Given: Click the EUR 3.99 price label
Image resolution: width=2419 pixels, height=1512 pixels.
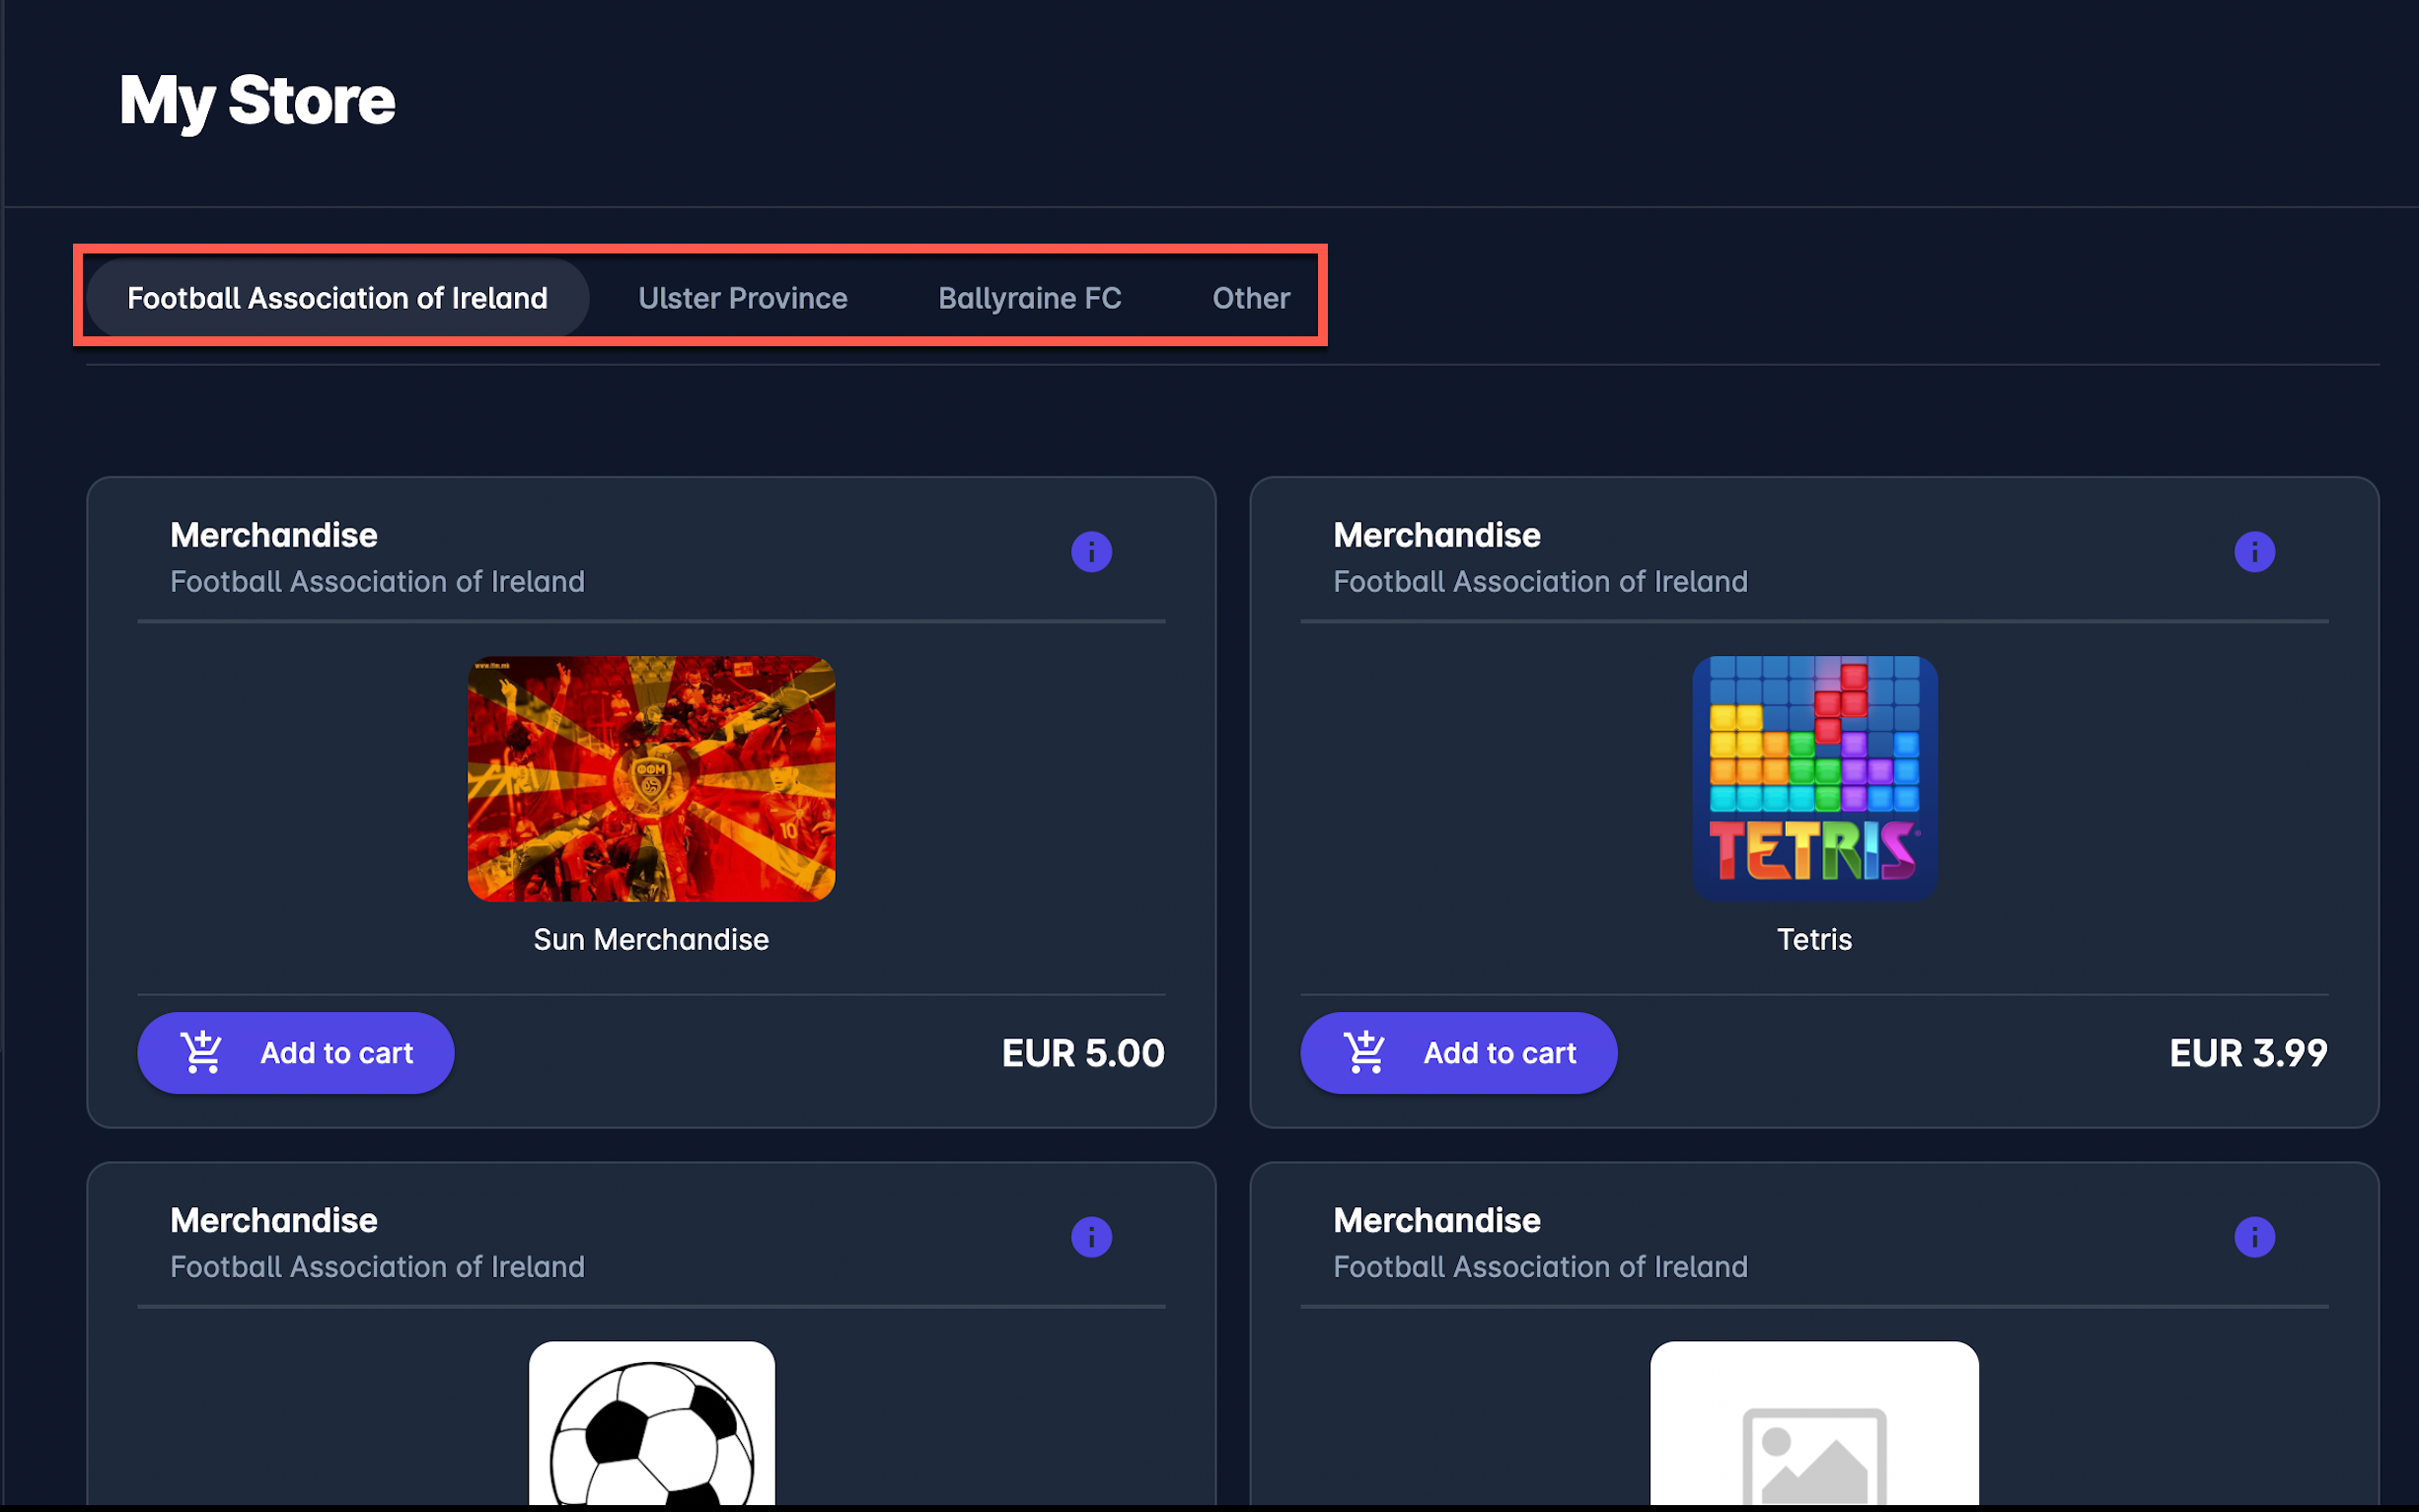Looking at the screenshot, I should point(2247,1053).
